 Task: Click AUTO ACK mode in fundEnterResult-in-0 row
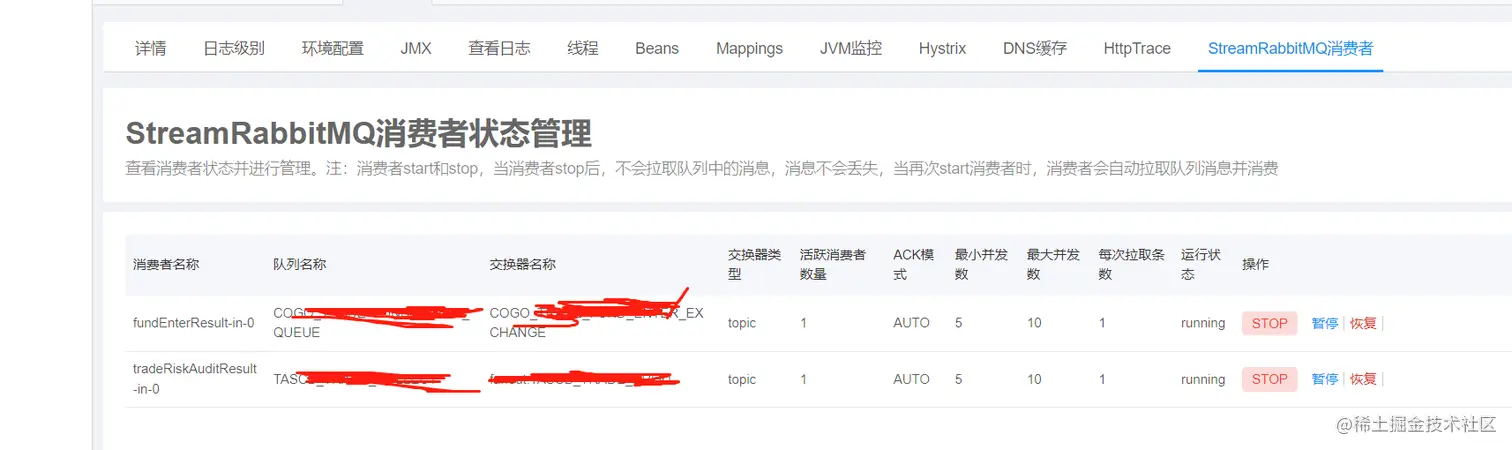coord(911,323)
